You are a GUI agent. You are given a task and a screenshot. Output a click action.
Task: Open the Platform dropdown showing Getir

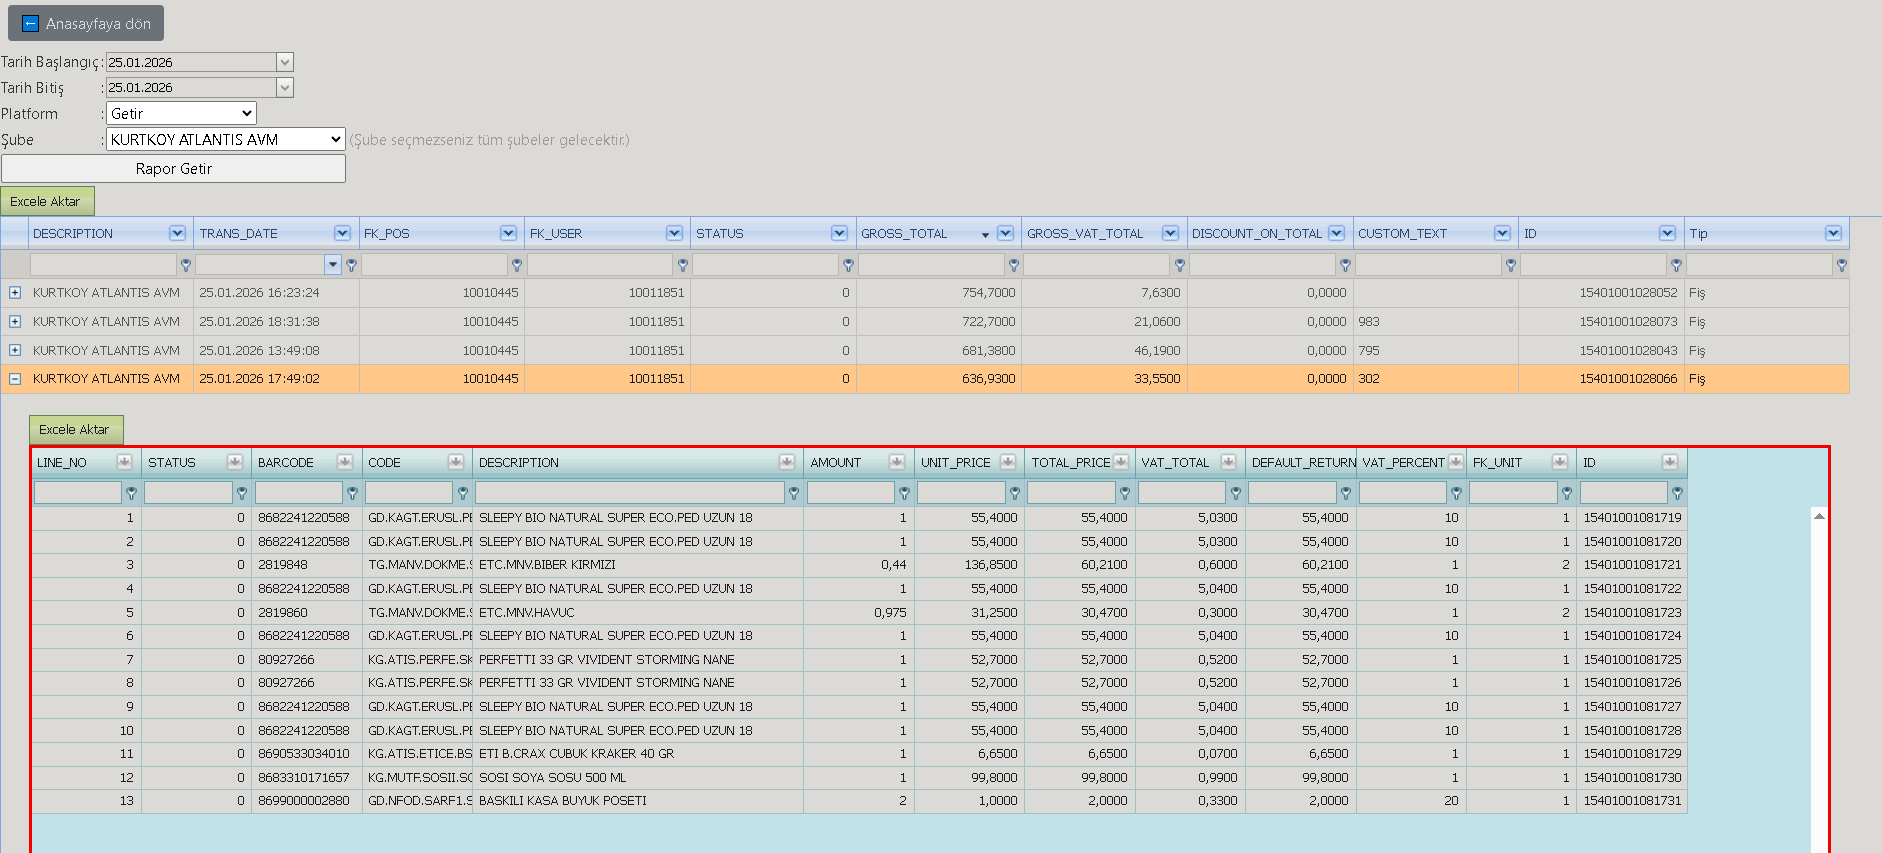coord(181,113)
